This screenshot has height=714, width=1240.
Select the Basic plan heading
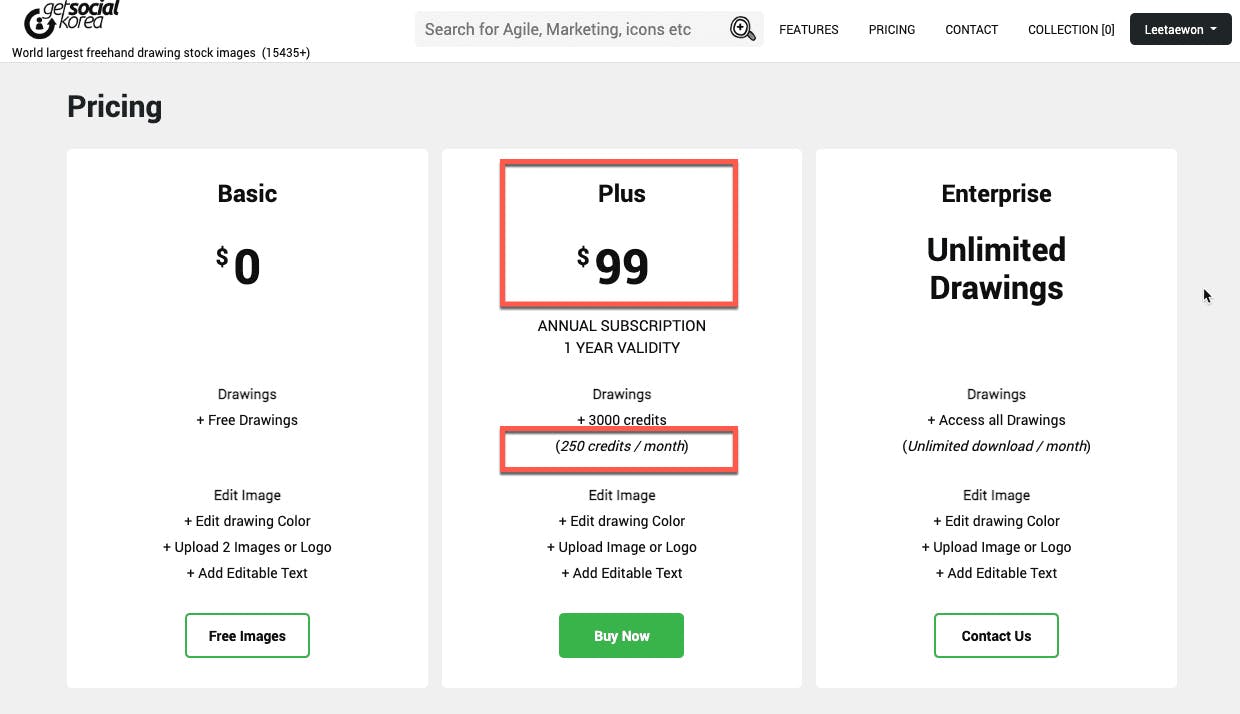pos(247,194)
